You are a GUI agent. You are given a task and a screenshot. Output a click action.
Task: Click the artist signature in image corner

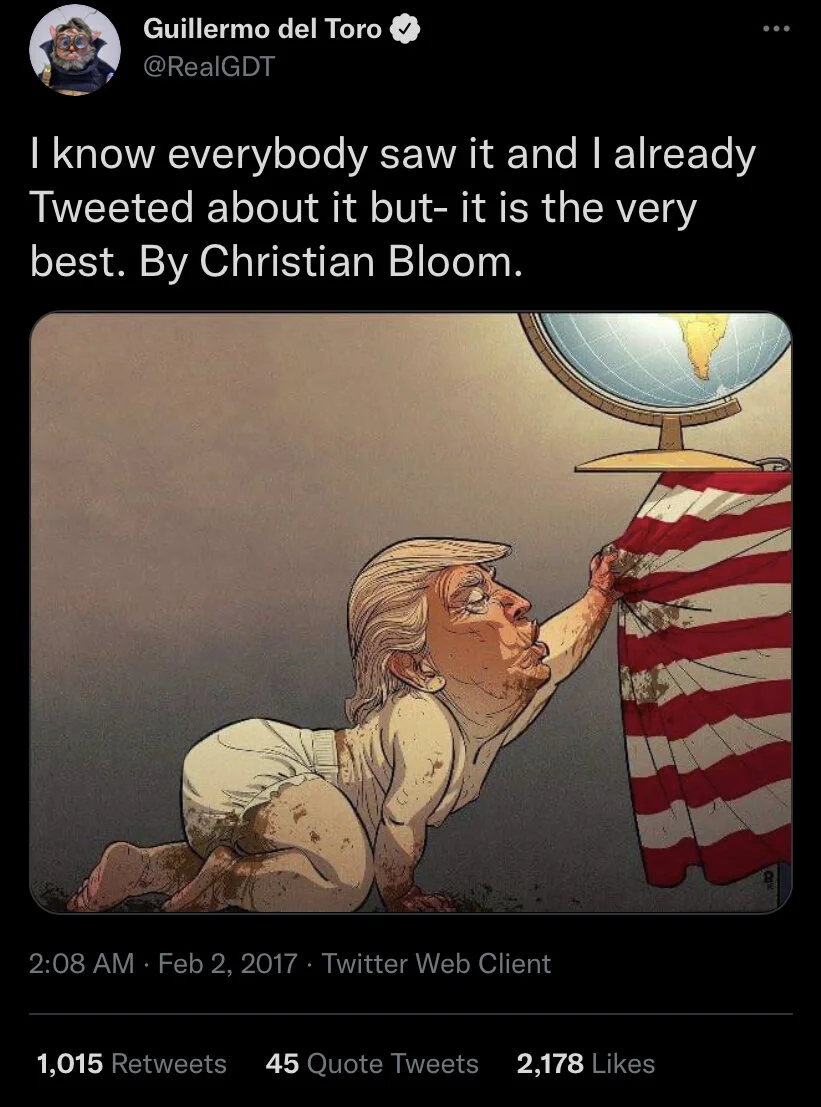(x=768, y=878)
